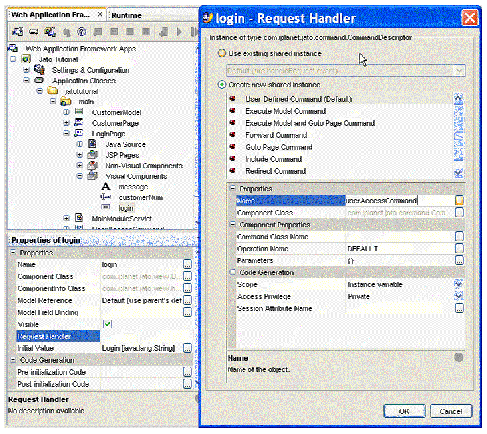Choose Redirect Command in list
487x434 pixels.
(x=275, y=171)
